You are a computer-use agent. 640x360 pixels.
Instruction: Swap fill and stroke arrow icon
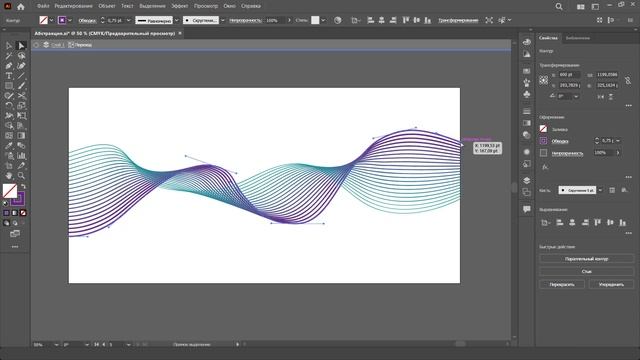click(x=23, y=186)
